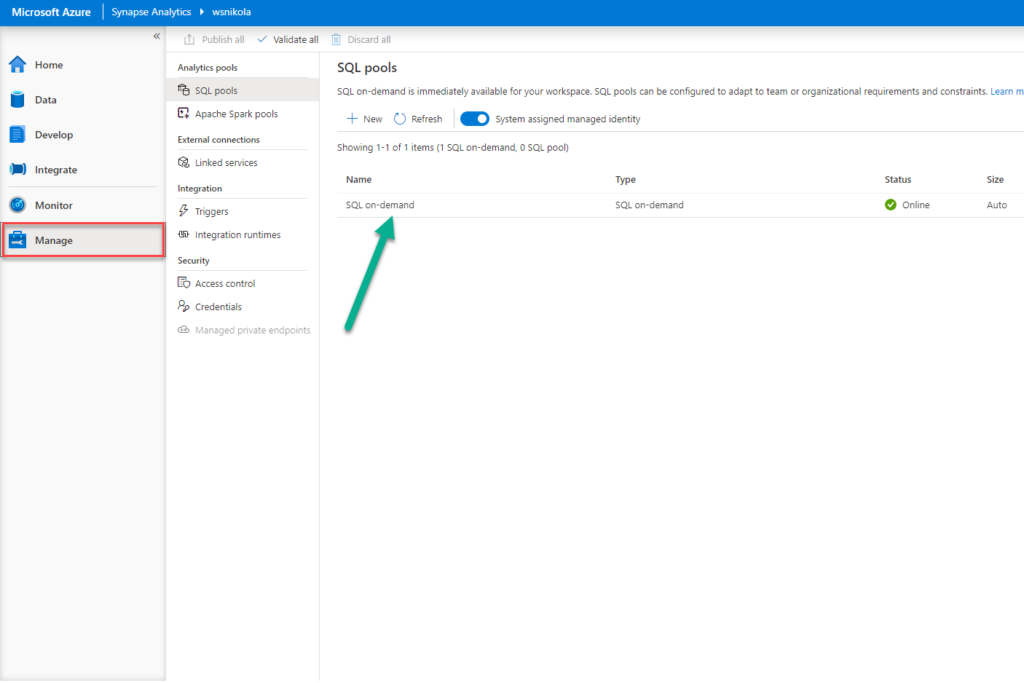Click the Publish all button label

click(x=223, y=39)
